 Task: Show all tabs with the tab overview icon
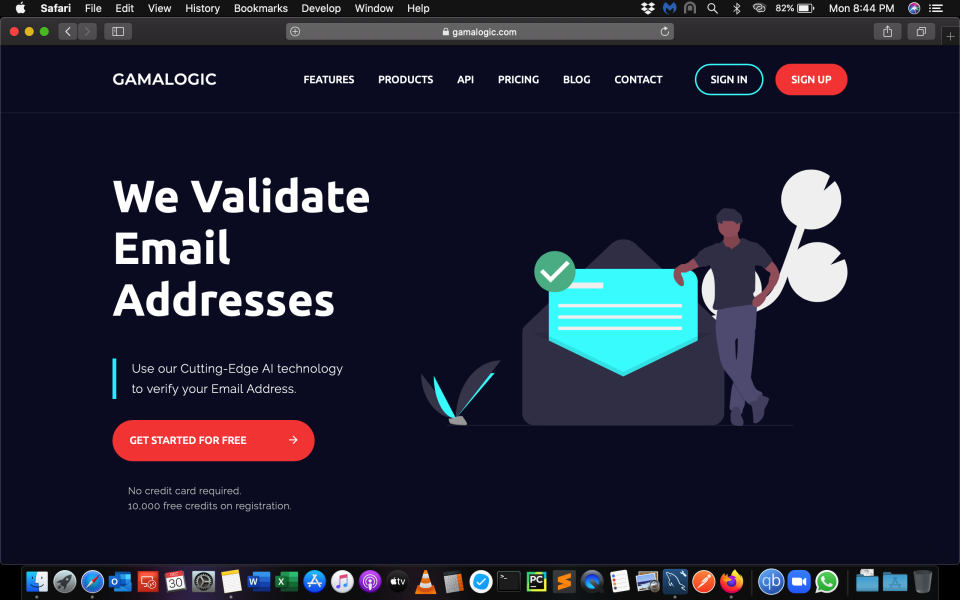click(x=920, y=31)
